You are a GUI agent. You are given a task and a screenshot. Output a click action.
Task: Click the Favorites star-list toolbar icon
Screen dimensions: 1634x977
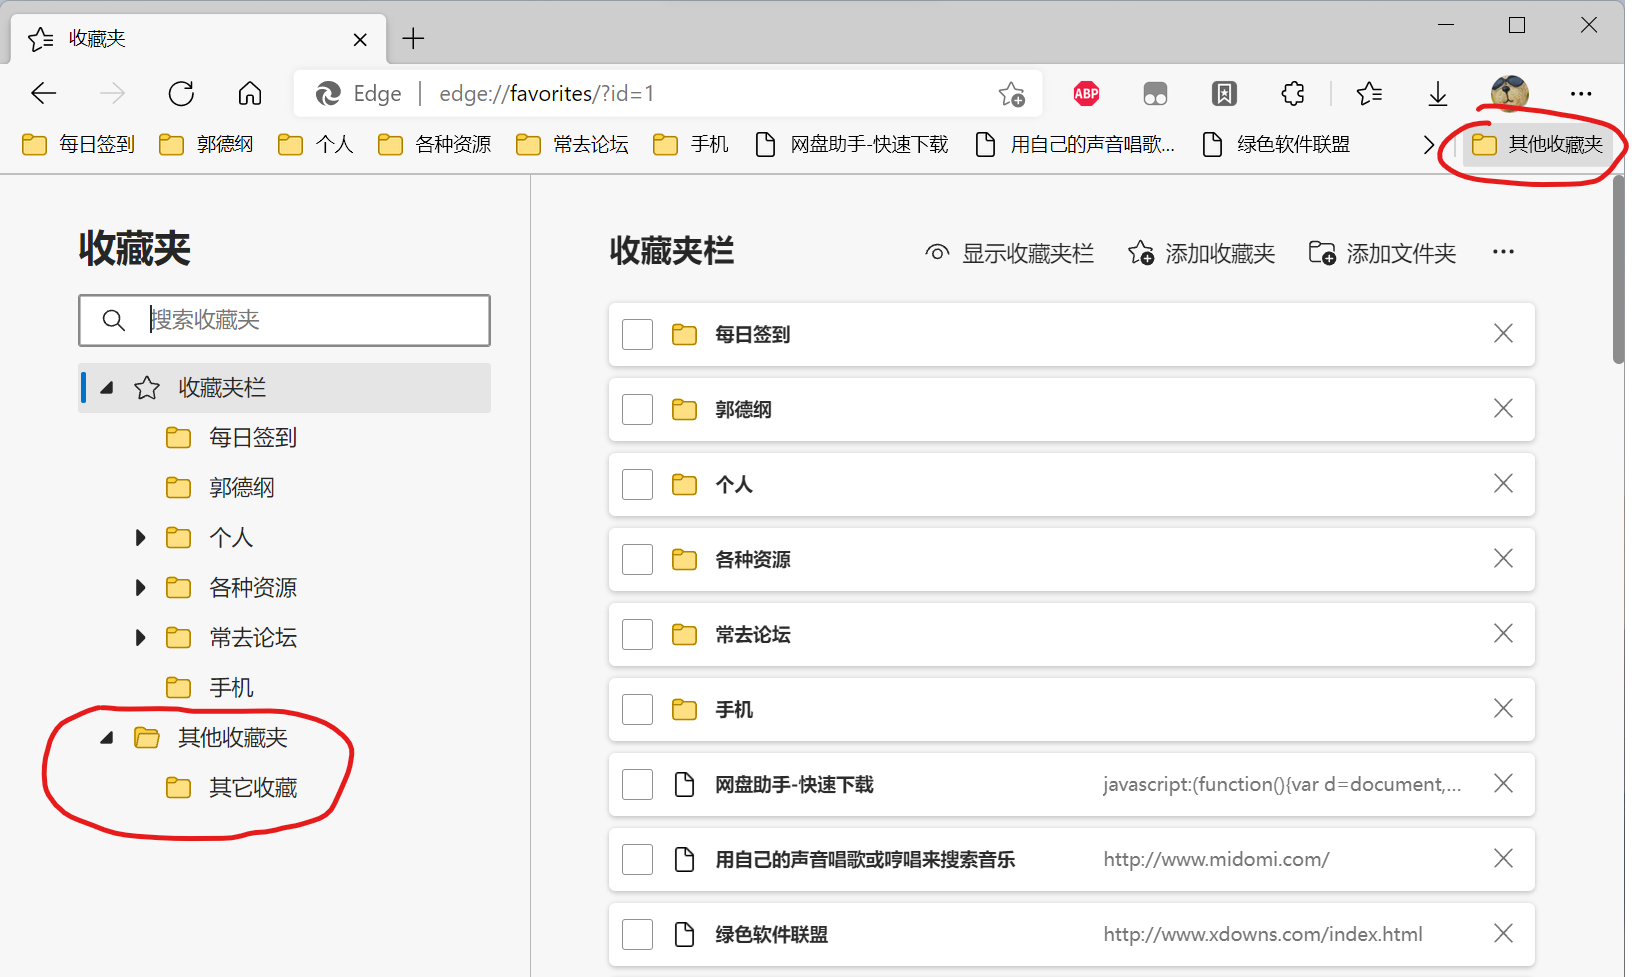pyautogui.click(x=1369, y=94)
